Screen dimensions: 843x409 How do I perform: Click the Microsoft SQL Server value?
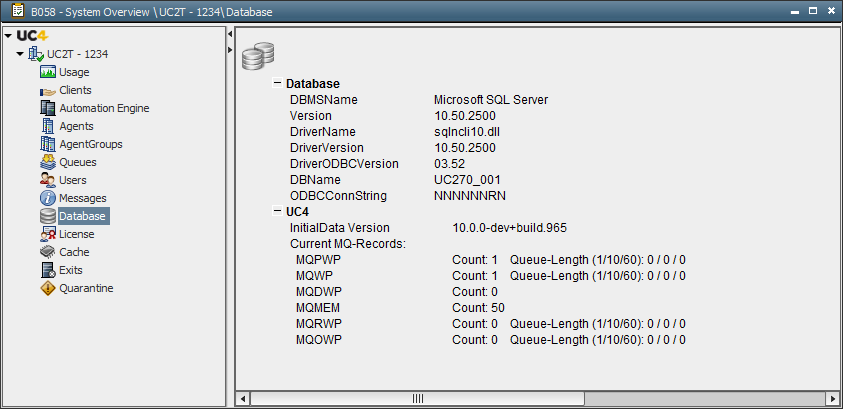491,99
